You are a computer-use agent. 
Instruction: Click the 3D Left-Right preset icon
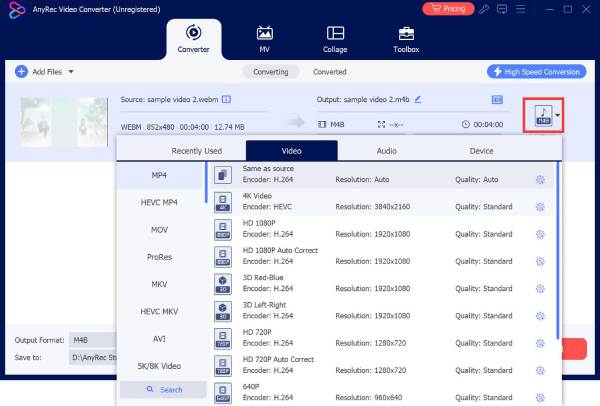(x=223, y=311)
